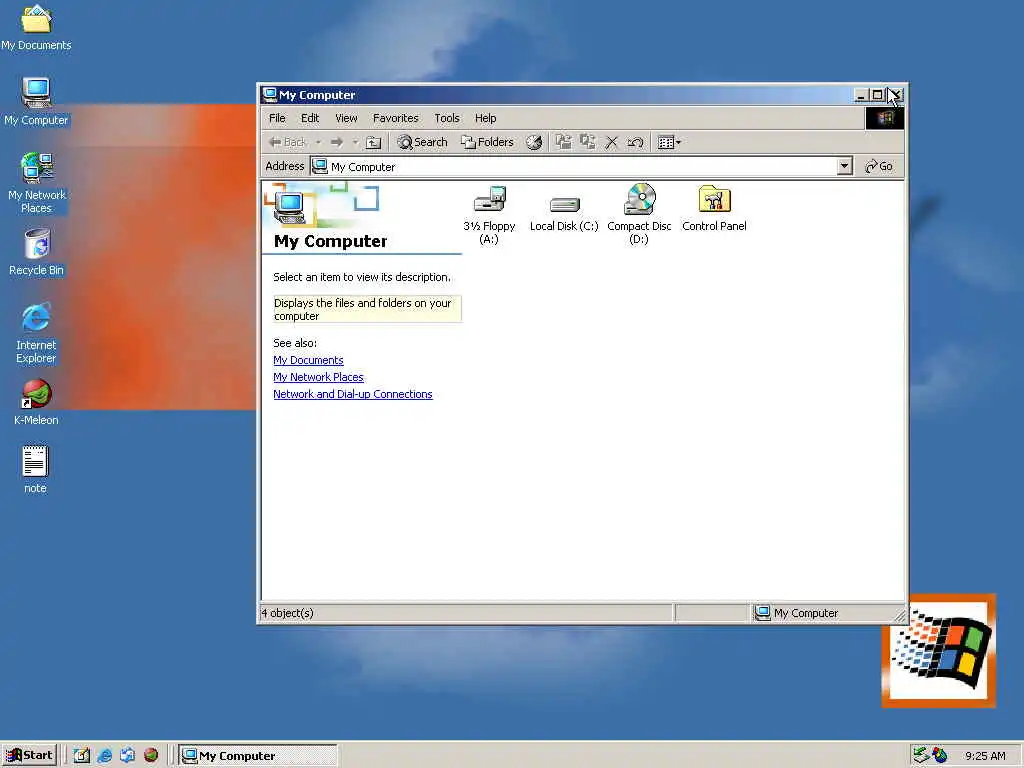Click the system tray network icon

coord(921,756)
